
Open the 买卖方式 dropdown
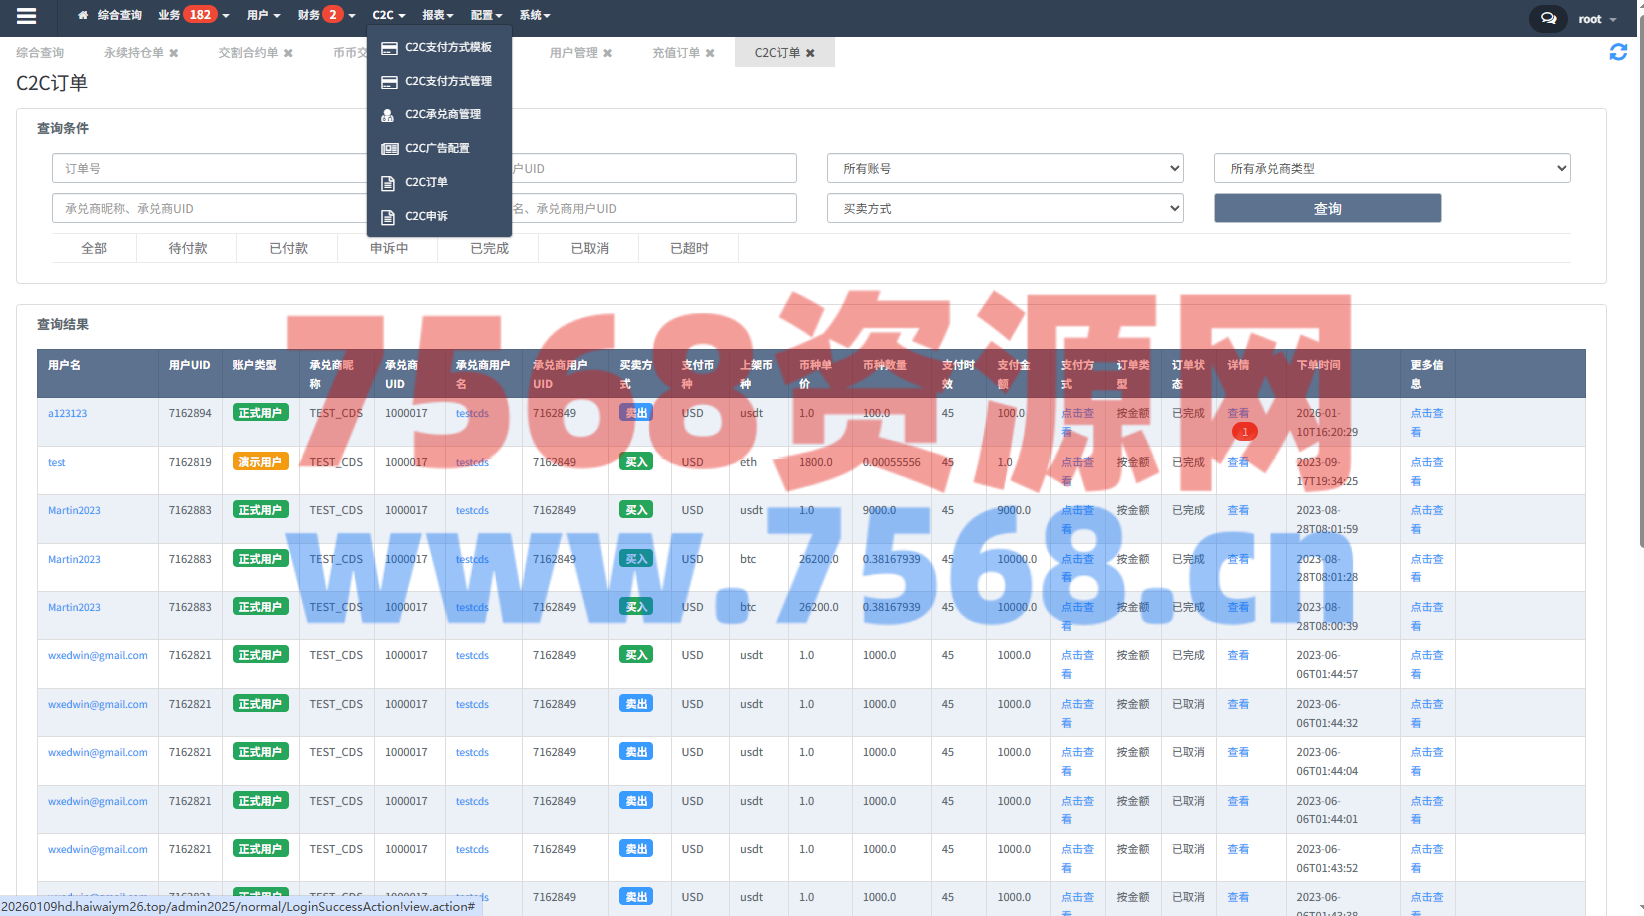click(1005, 208)
